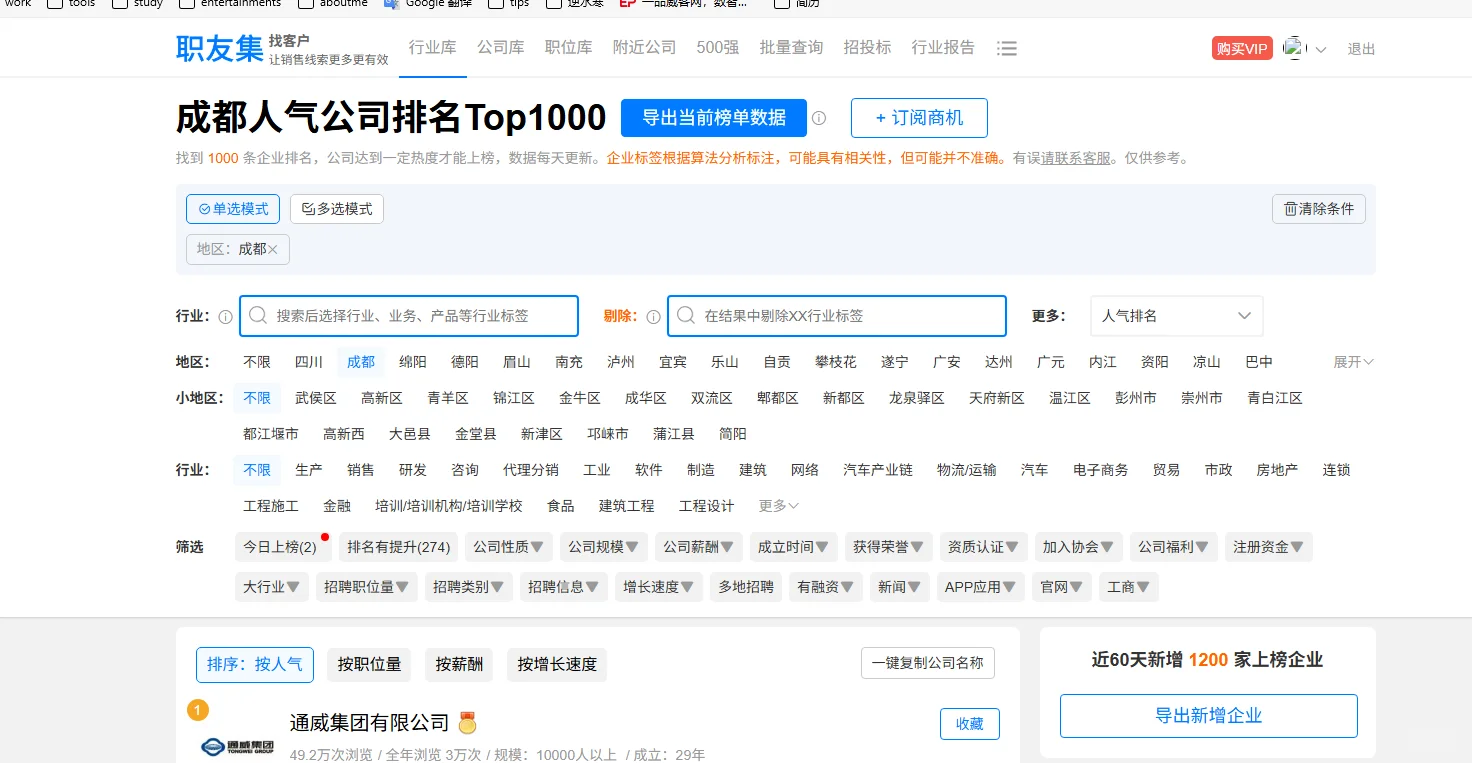The width and height of the screenshot is (1472, 763).
Task: Click the info icon next to 行业 label
Action: (225, 316)
